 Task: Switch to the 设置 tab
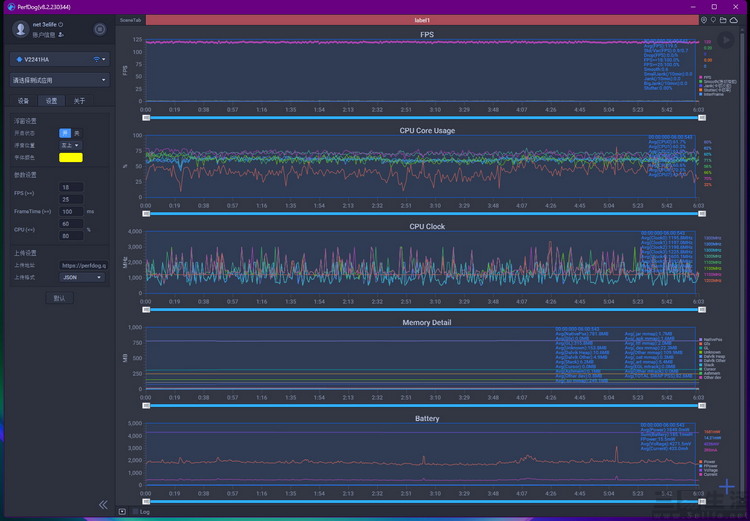52,100
